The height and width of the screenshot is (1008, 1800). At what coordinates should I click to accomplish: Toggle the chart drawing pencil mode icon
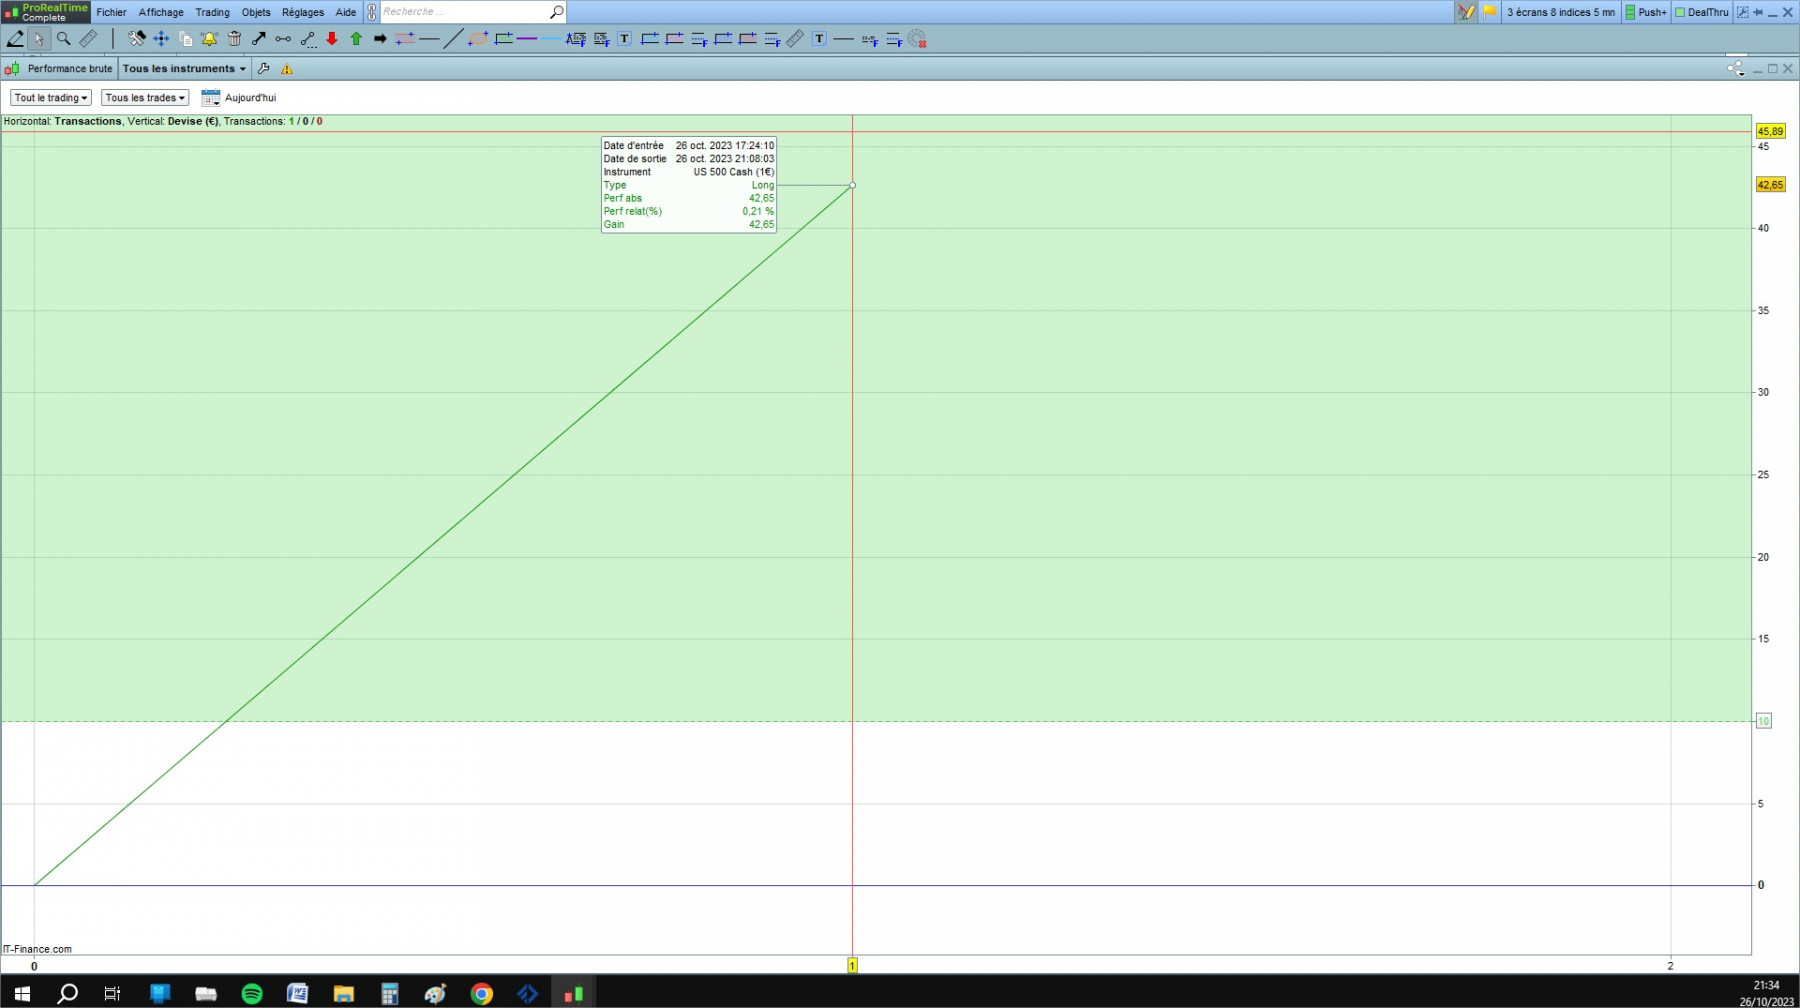tap(1465, 12)
